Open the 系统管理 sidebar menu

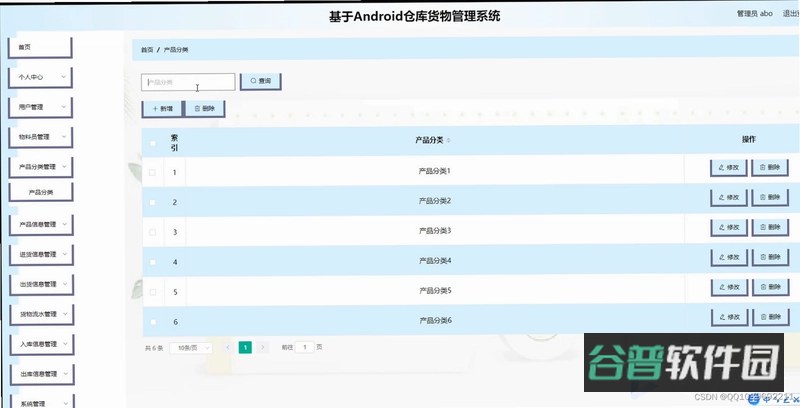tap(42, 403)
